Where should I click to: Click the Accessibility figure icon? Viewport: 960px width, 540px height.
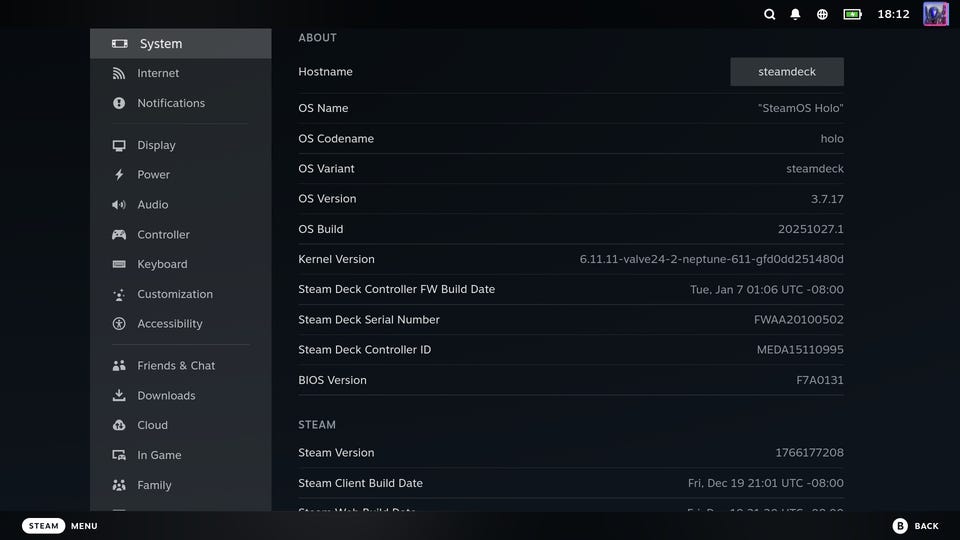[x=119, y=323]
